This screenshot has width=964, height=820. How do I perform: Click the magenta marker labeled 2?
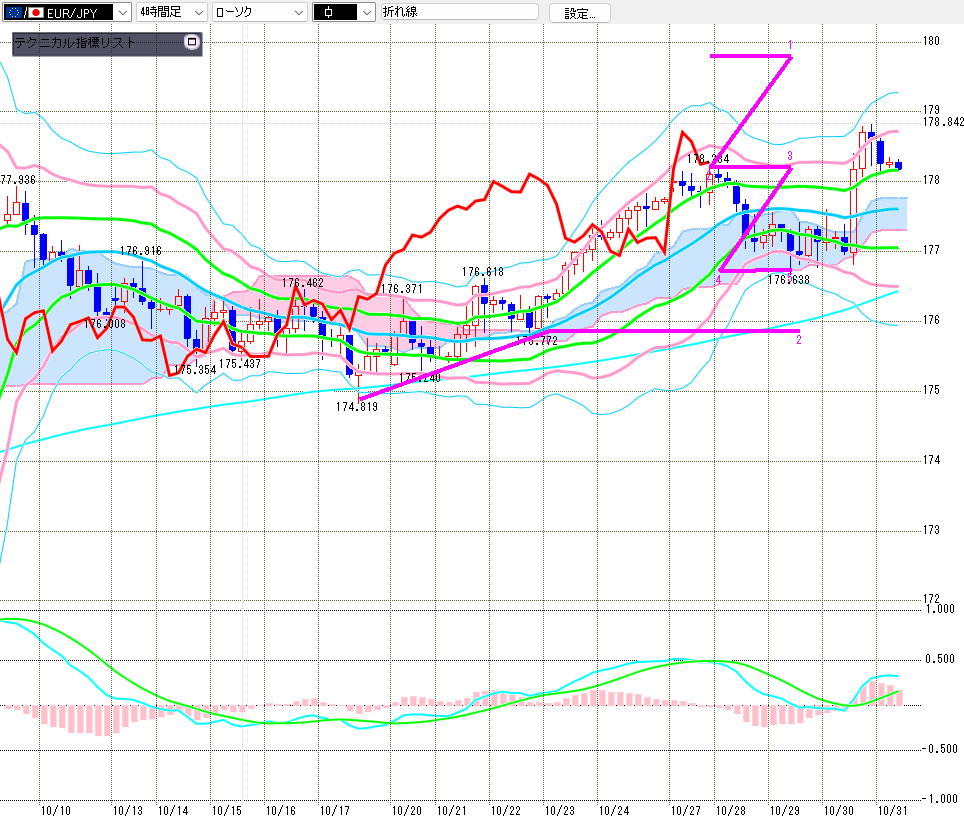click(798, 340)
